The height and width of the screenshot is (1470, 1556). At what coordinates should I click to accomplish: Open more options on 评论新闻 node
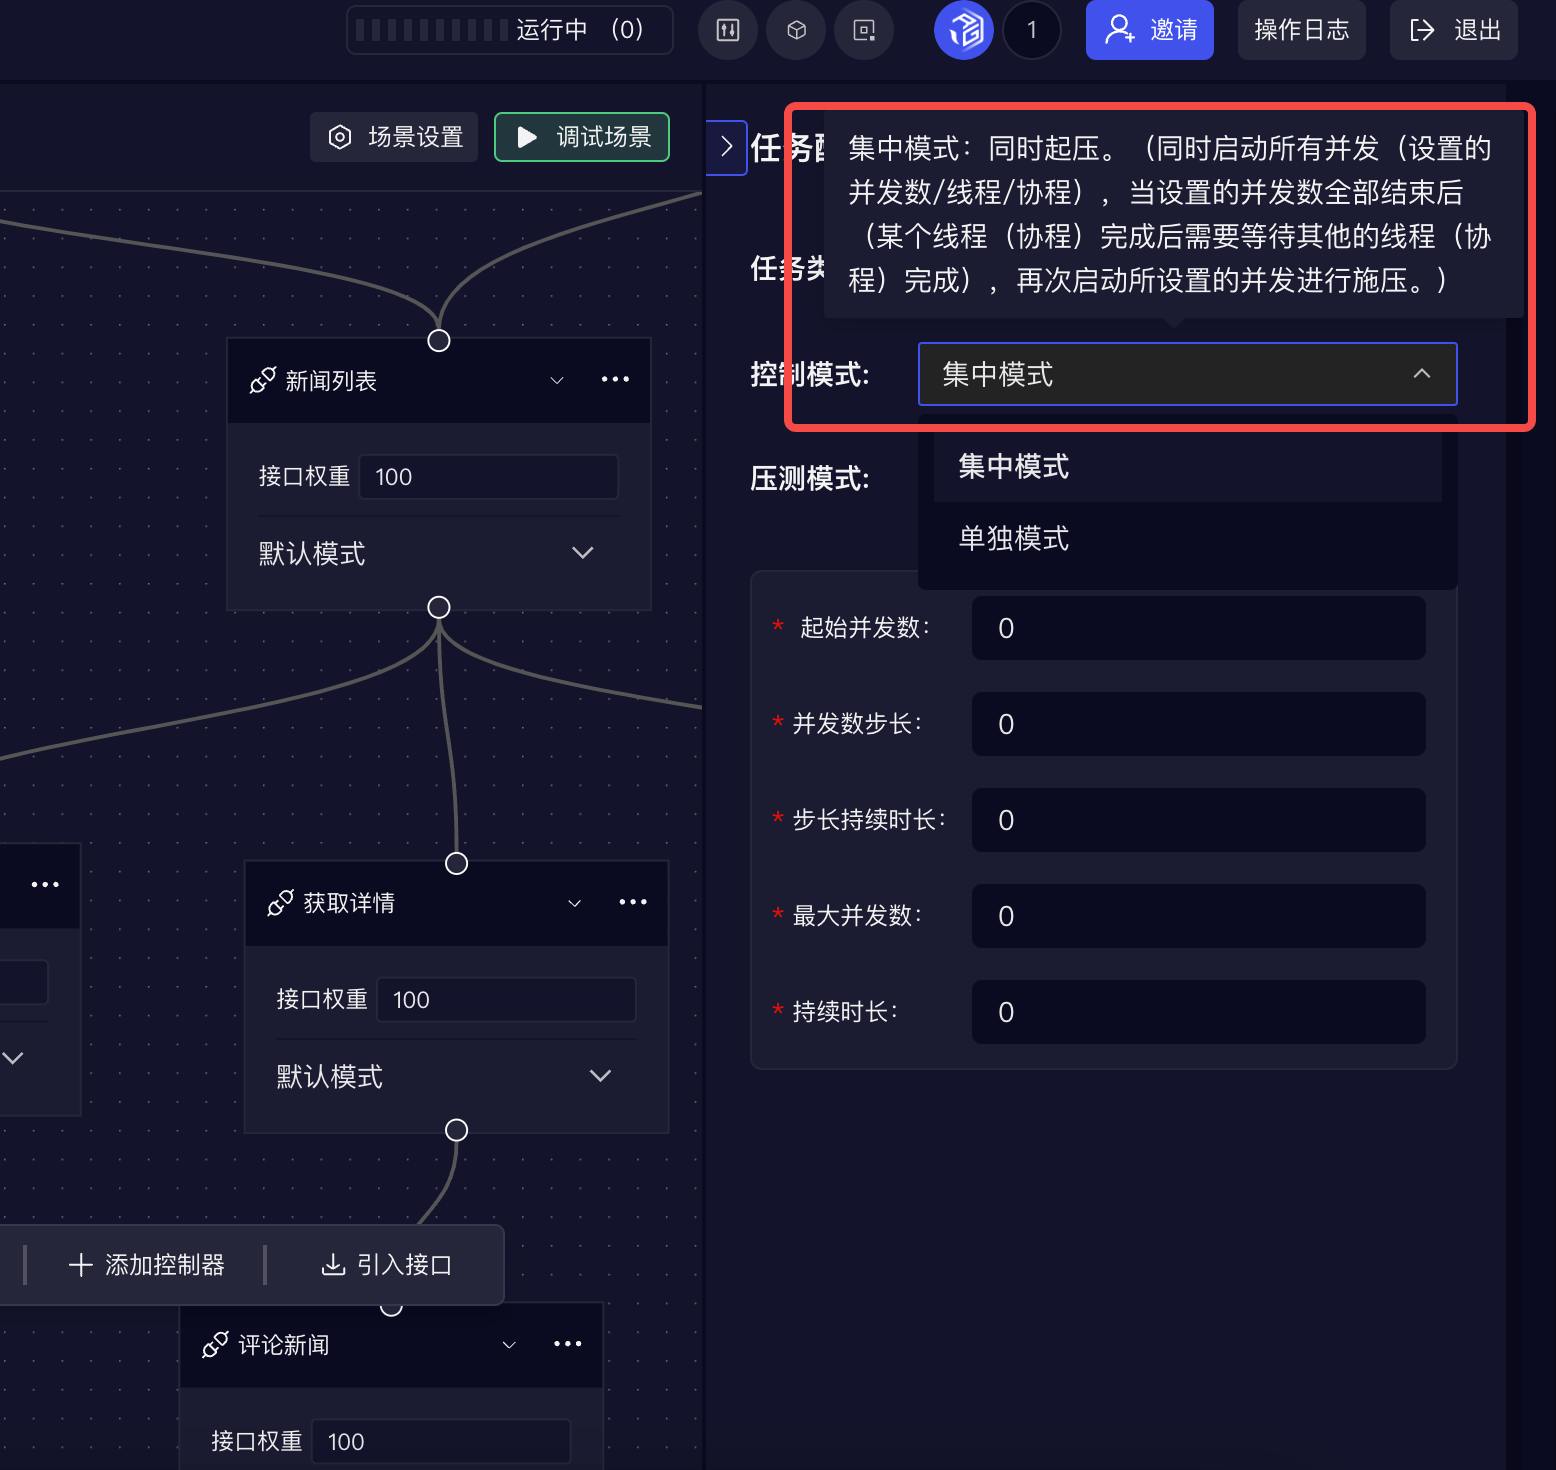568,1344
